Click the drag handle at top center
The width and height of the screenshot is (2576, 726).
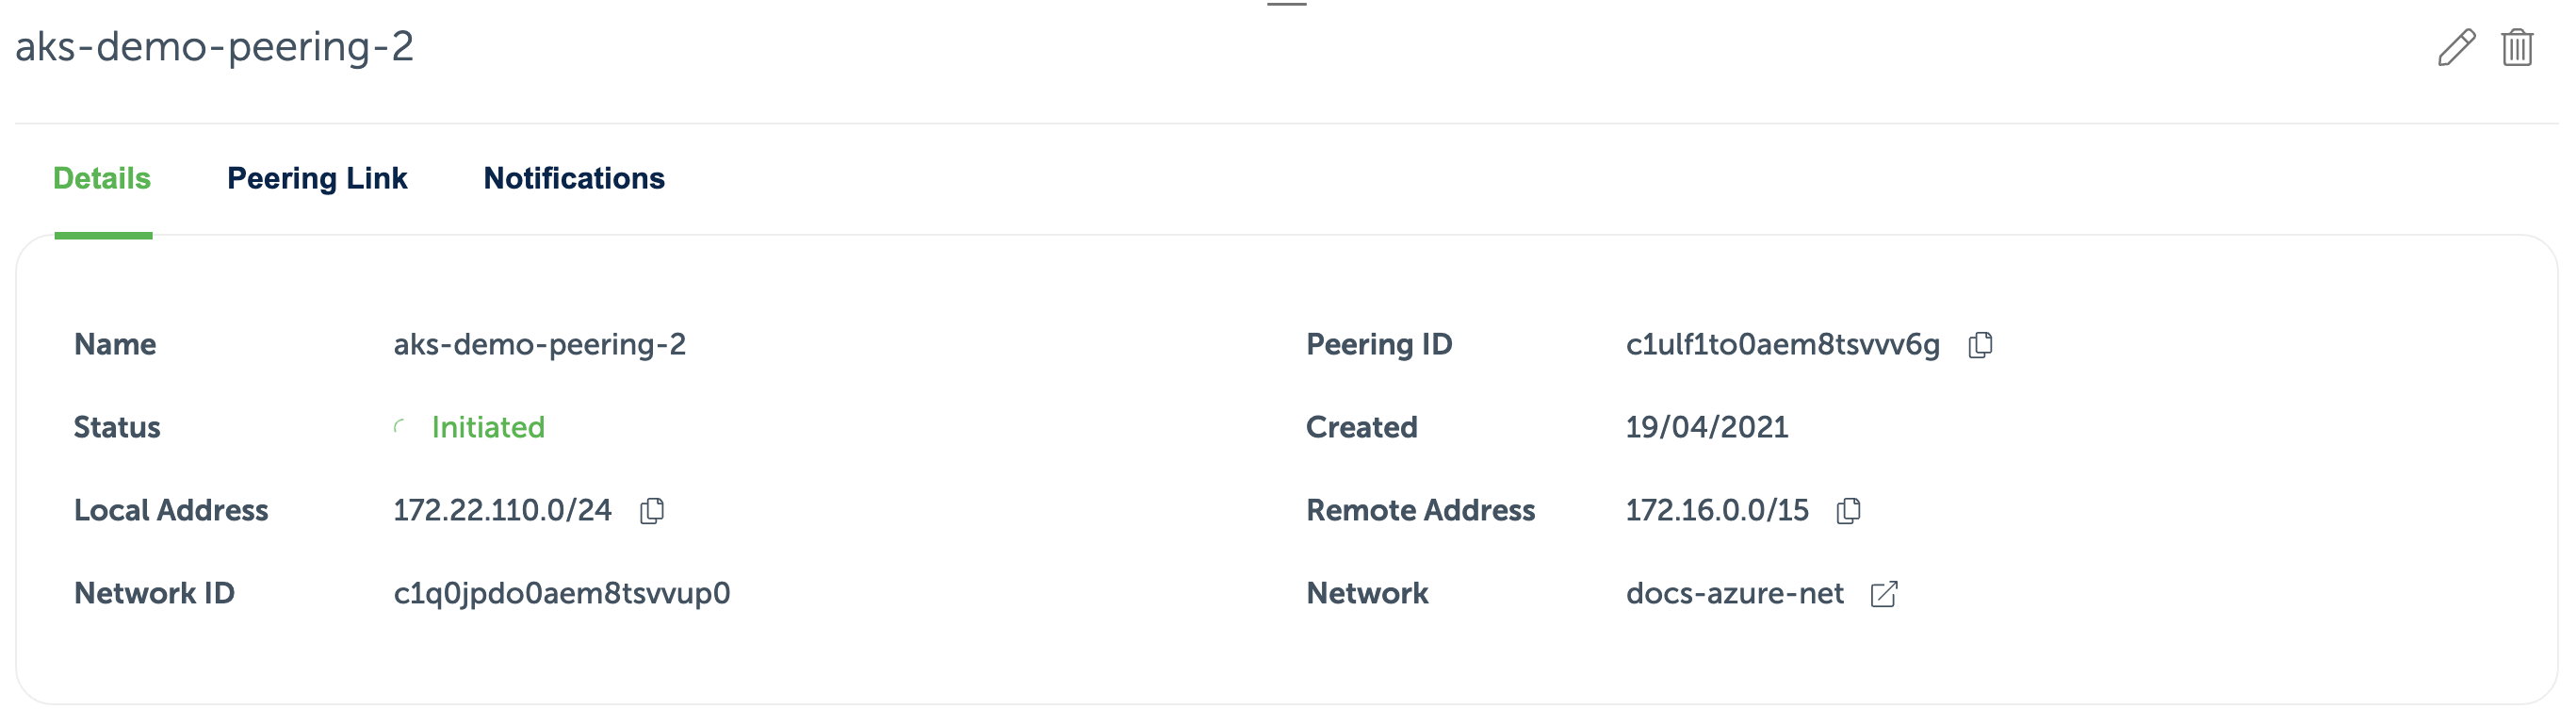pos(1286,4)
